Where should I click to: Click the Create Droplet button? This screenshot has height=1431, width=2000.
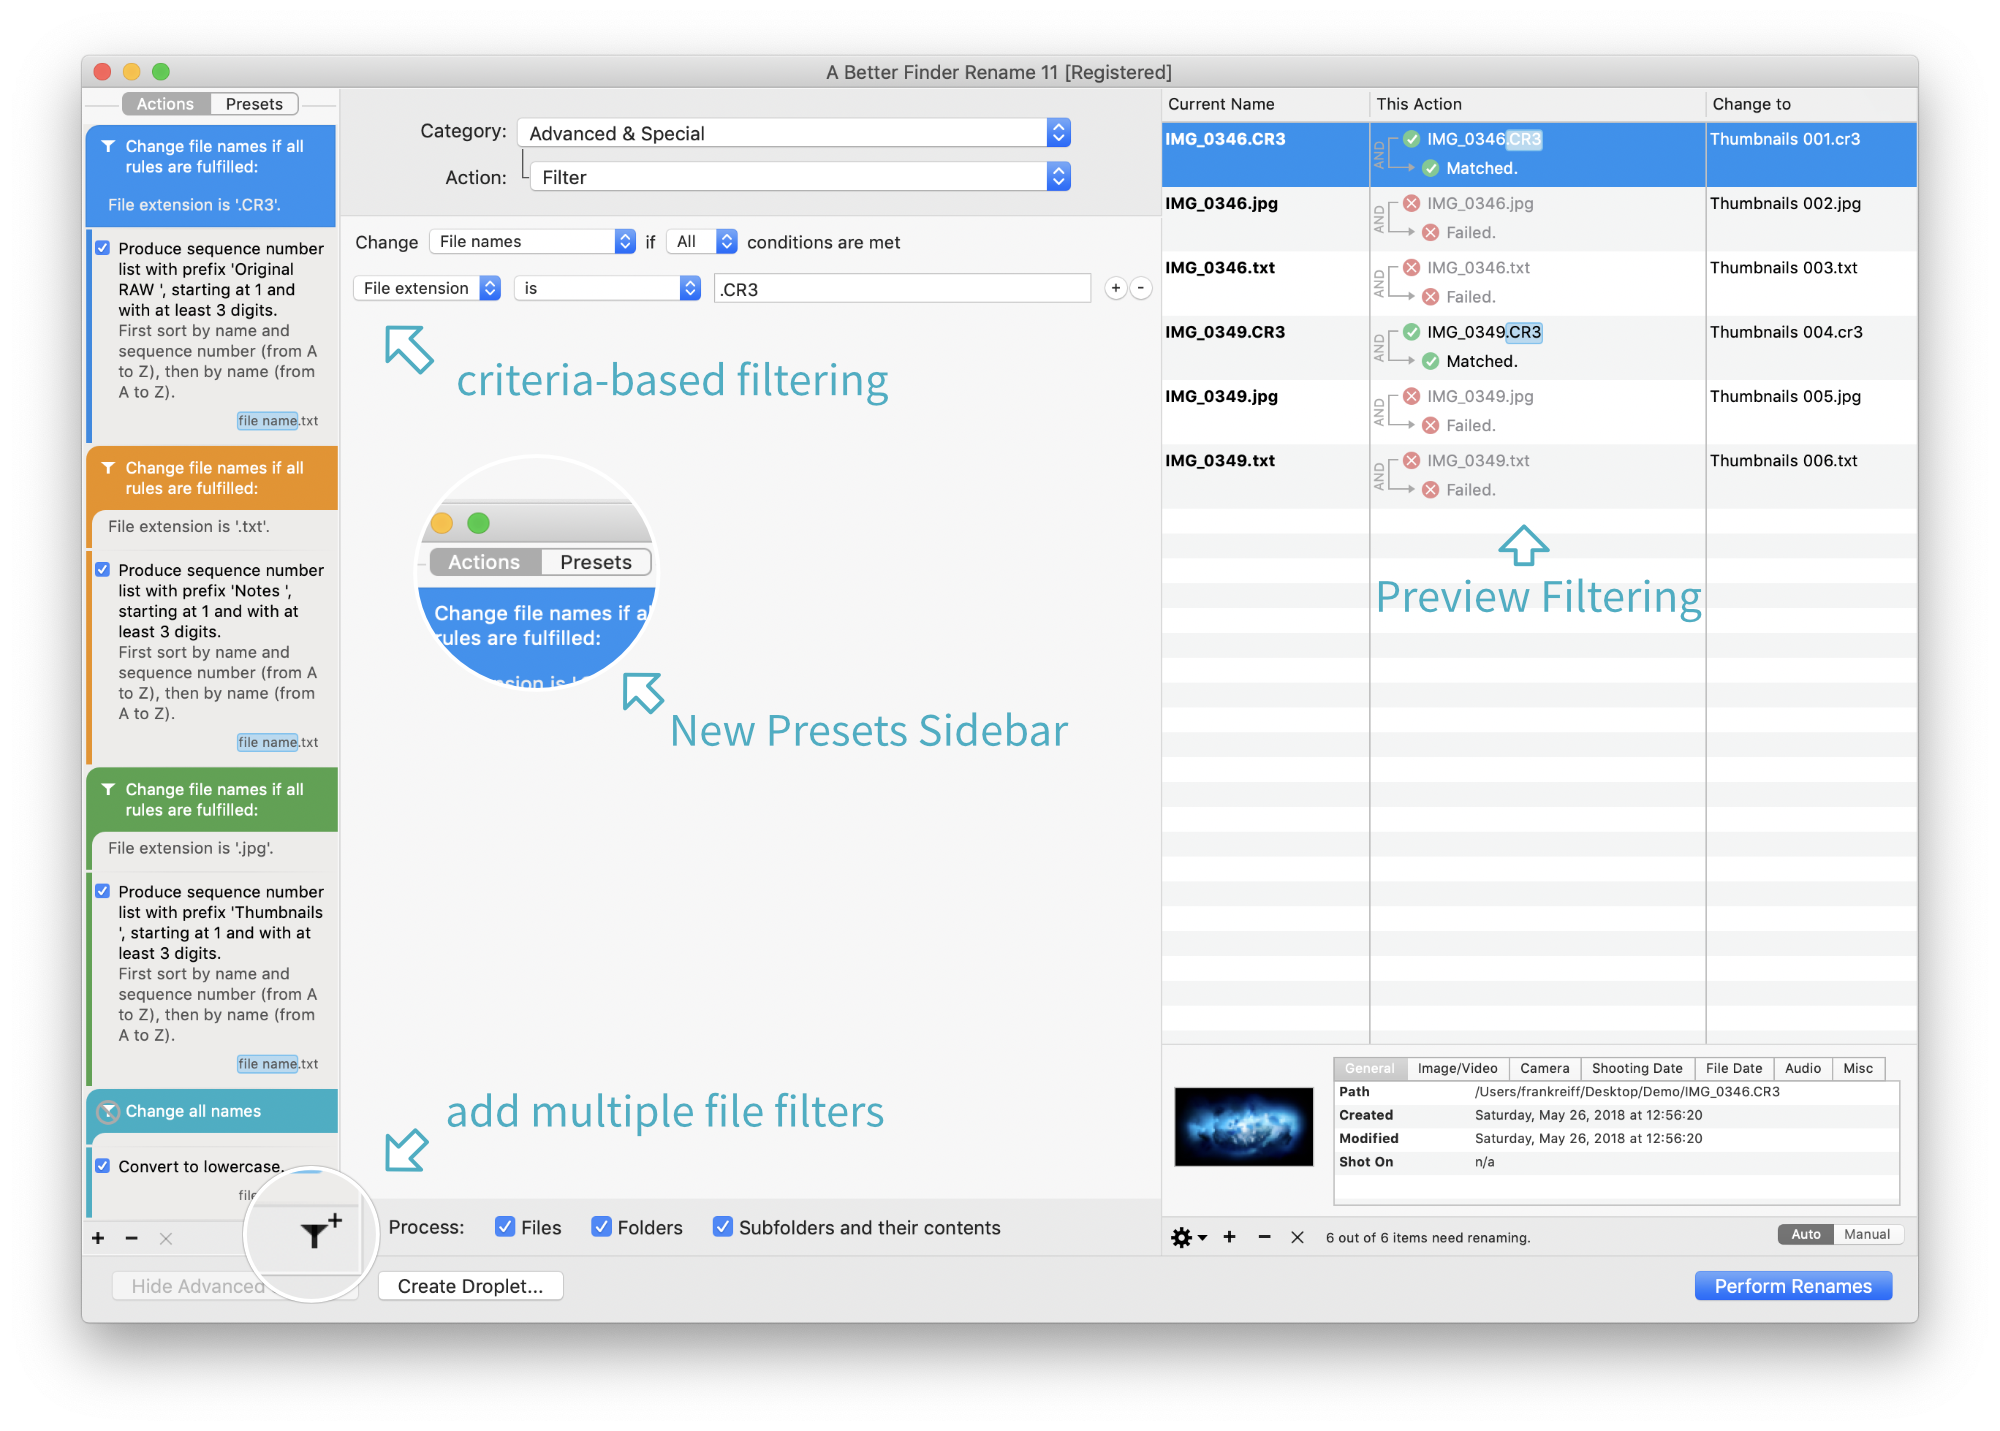pyautogui.click(x=470, y=1286)
